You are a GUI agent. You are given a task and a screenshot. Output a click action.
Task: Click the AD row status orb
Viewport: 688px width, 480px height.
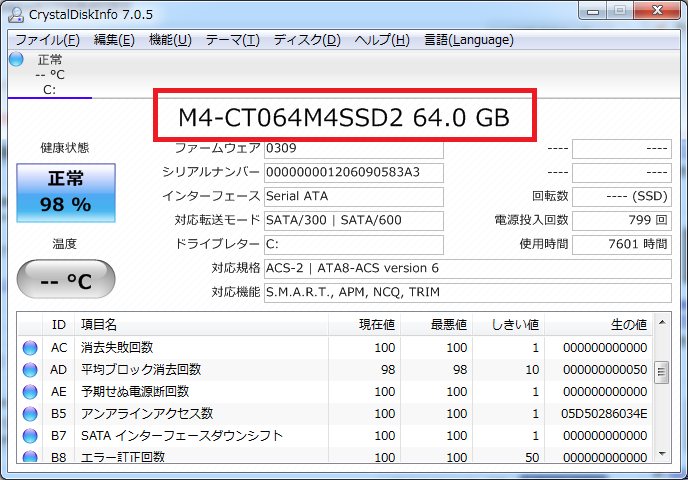coord(30,369)
